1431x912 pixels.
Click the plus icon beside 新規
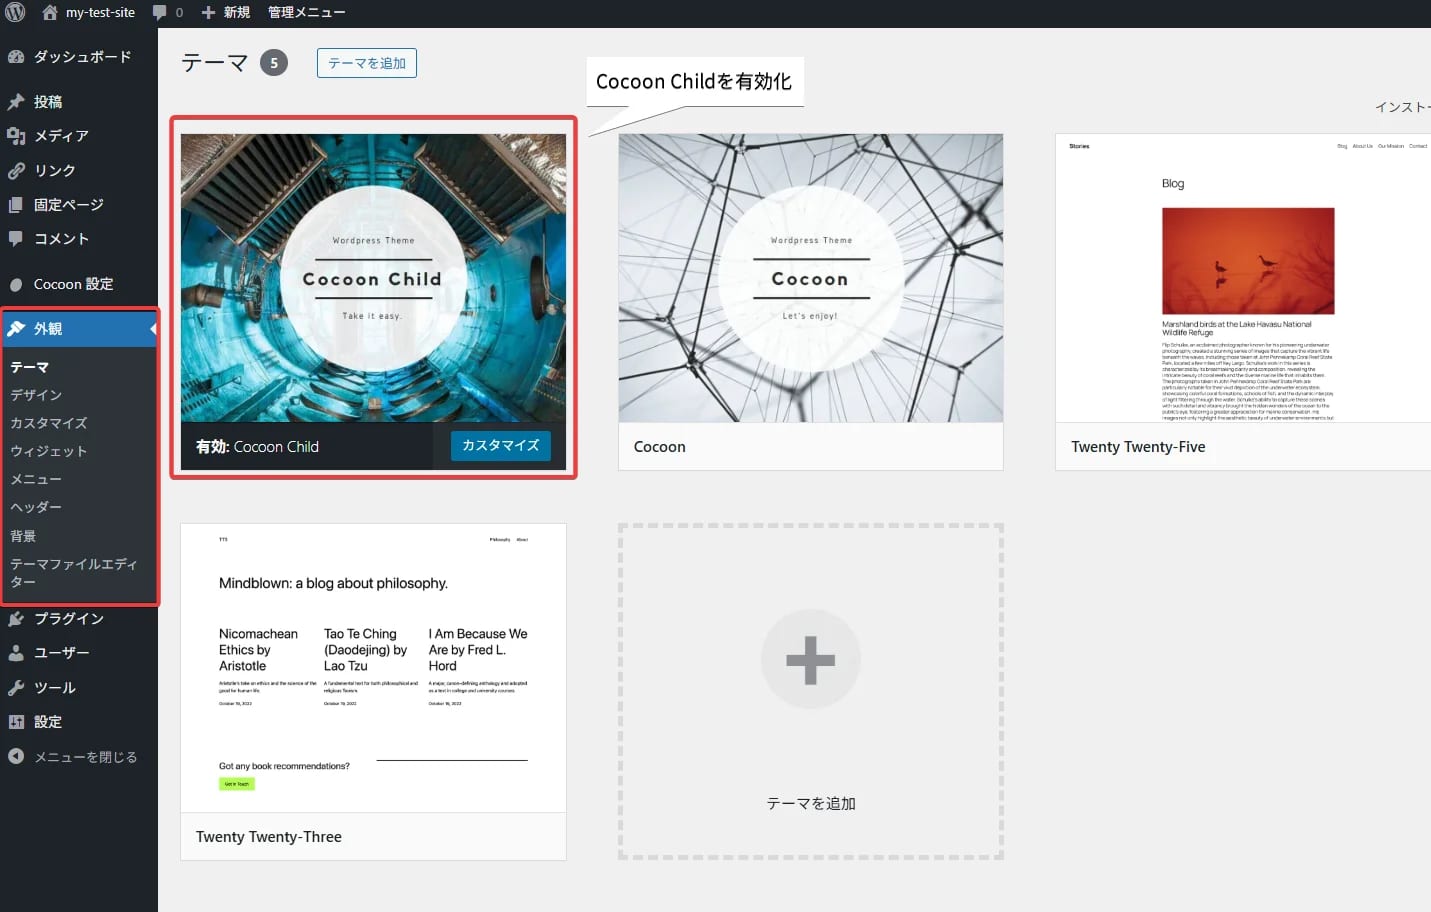point(208,12)
